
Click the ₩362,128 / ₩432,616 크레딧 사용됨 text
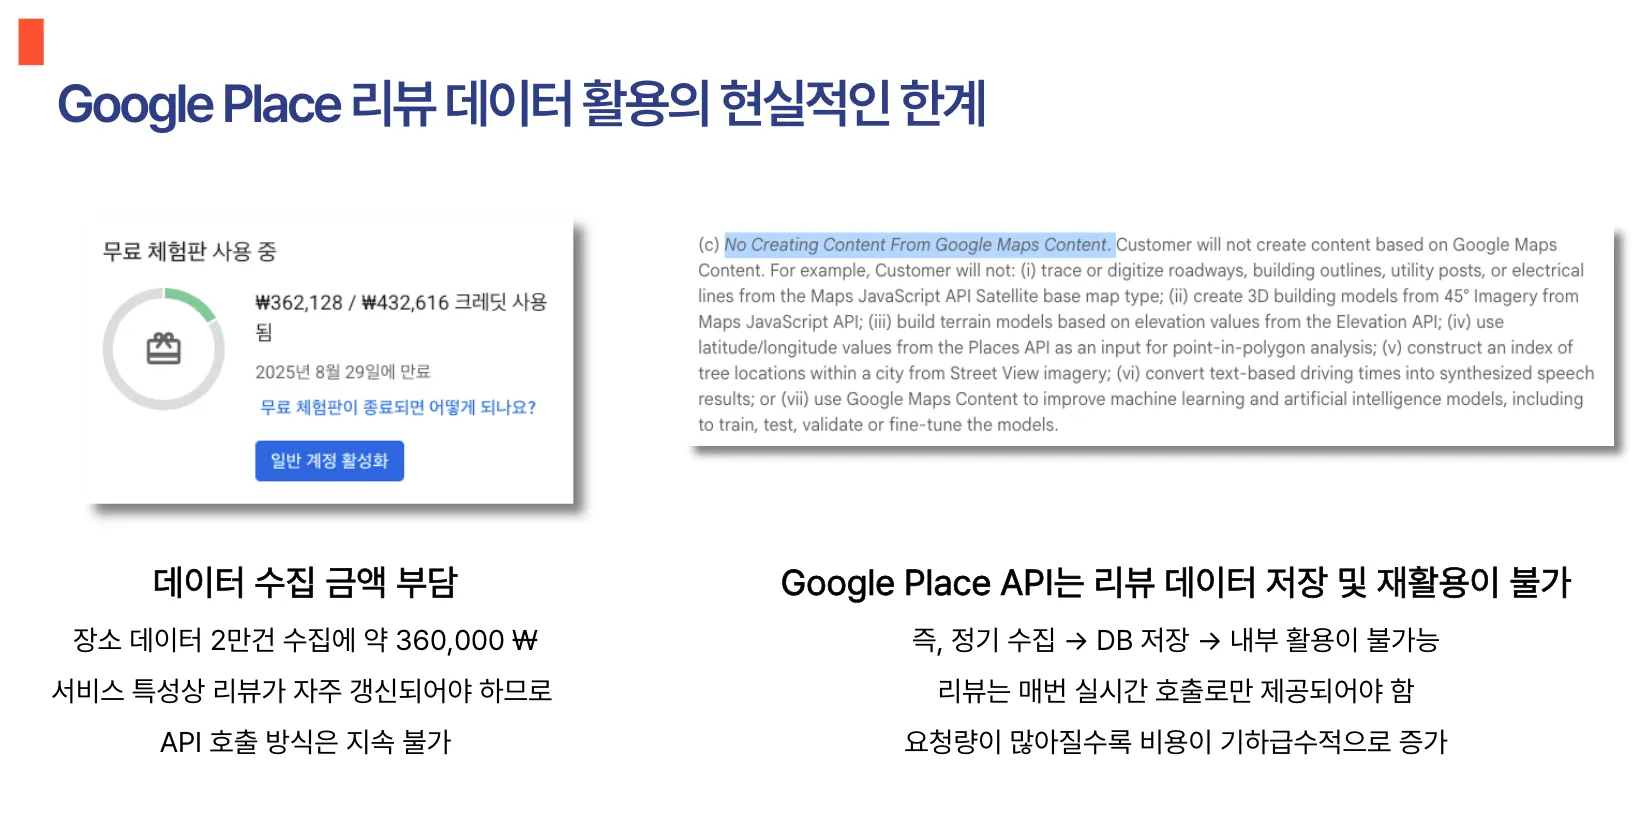pyautogui.click(x=401, y=316)
